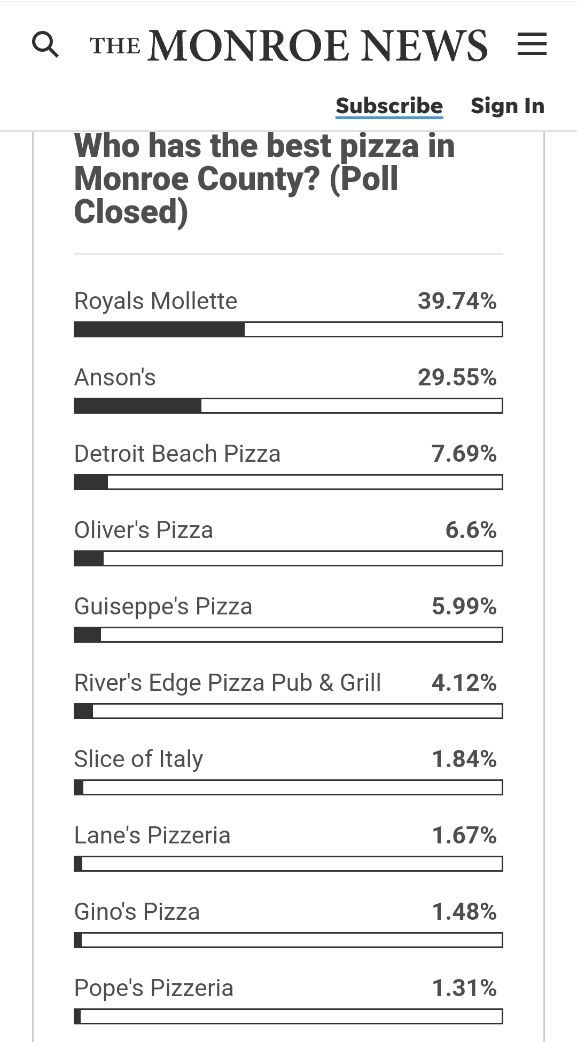Click the Anson's option label
The width and height of the screenshot is (577, 1042).
(x=114, y=377)
